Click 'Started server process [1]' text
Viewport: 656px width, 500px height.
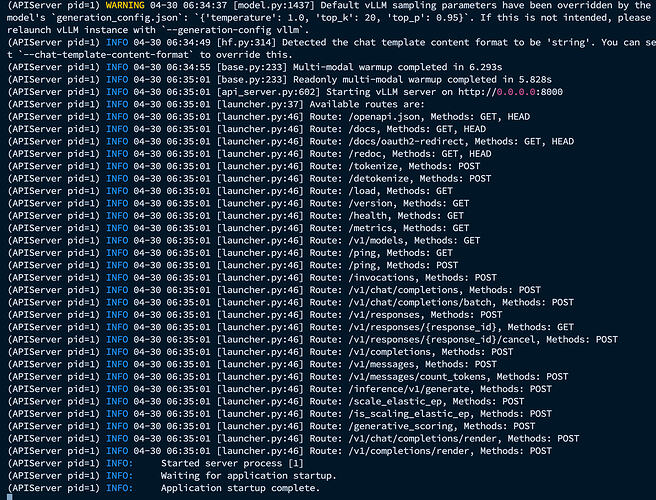[232, 464]
